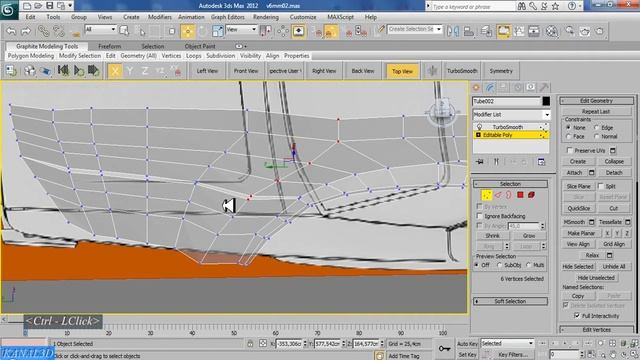This screenshot has width=640, height=360.
Task: Click the Pin Stack icon
Action: click(480, 162)
